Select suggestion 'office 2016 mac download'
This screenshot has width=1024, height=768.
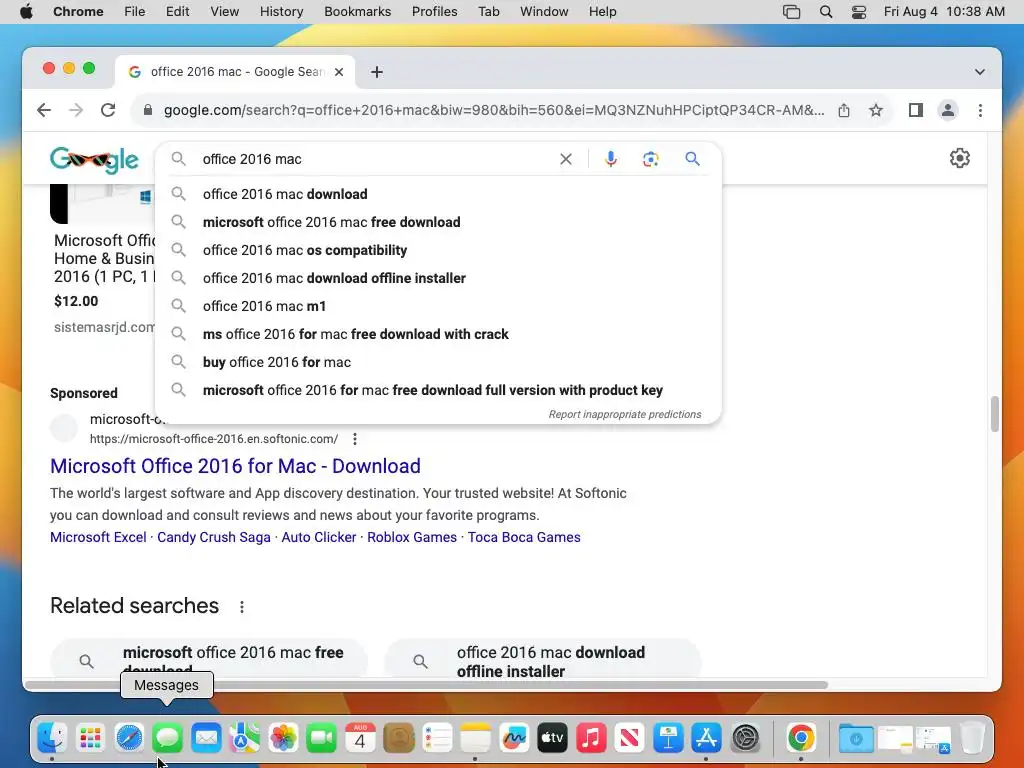[438, 194]
